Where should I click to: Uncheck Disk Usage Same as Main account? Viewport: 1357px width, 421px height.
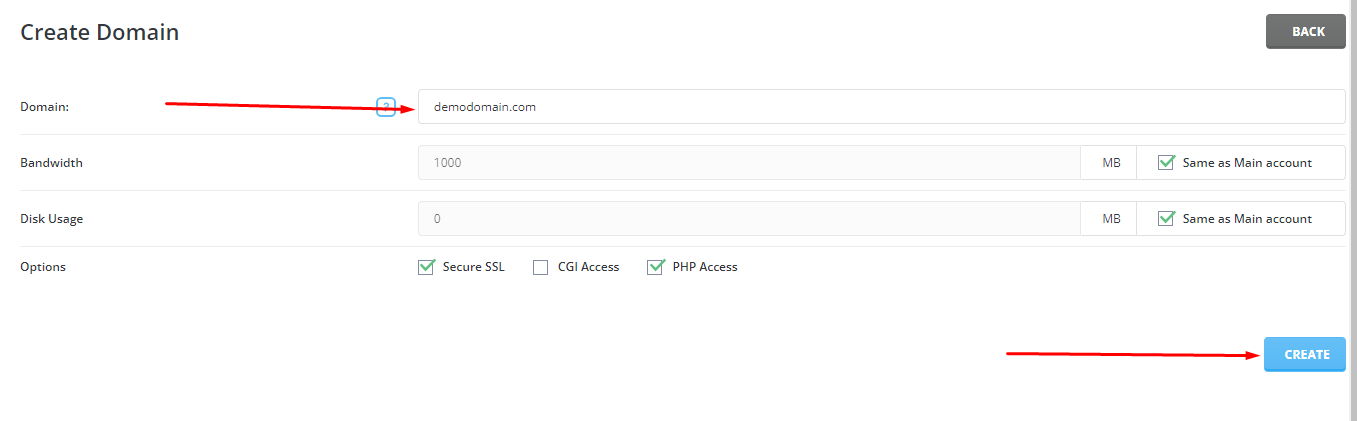tap(1166, 218)
